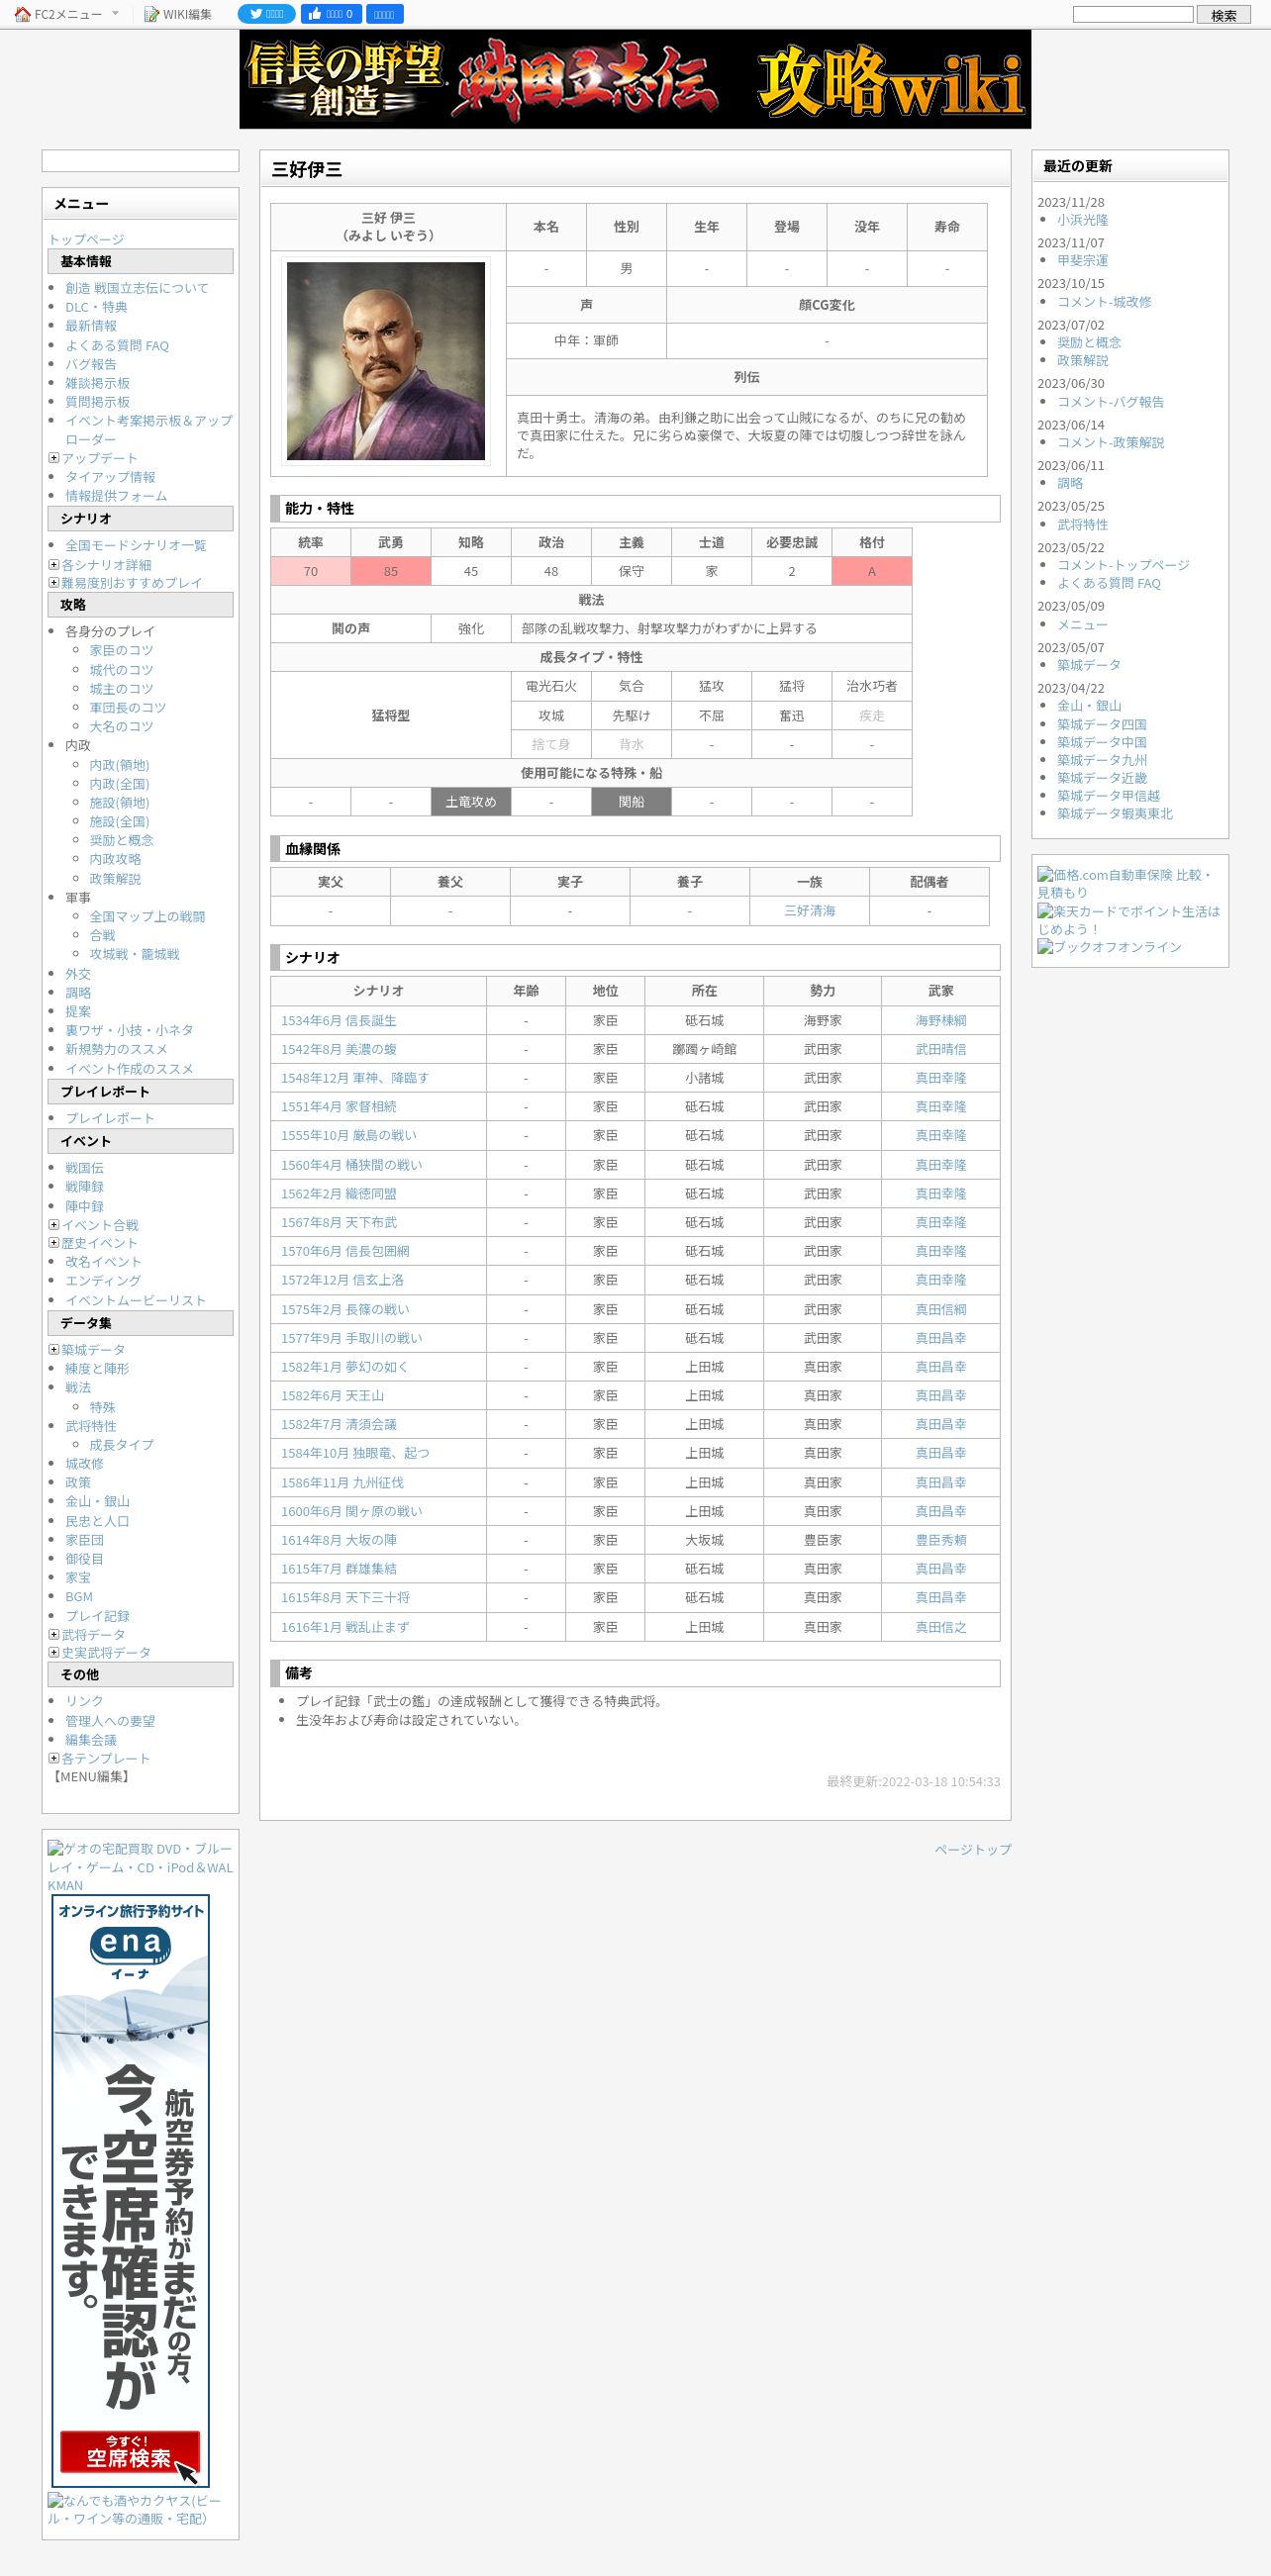Click 【MENU編集】 at menu bottom
This screenshot has width=1271, height=2576.
pos(90,1776)
